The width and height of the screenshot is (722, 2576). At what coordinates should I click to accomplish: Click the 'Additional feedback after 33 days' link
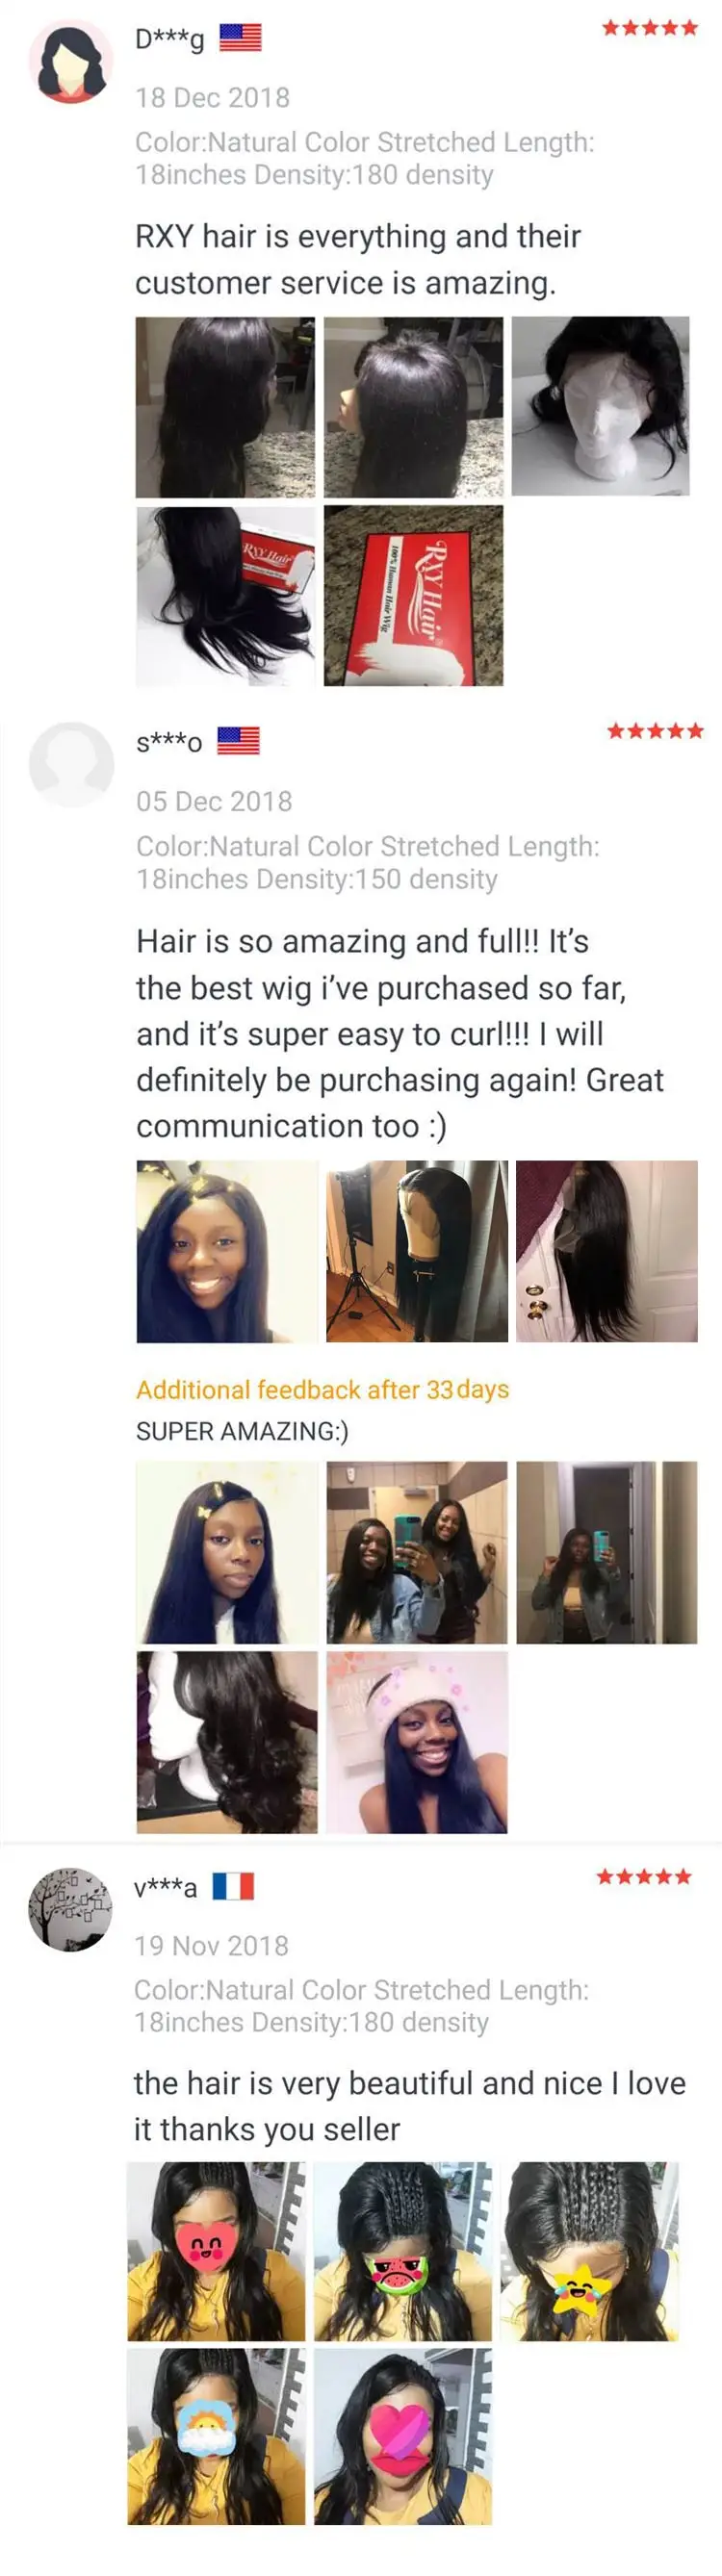(x=323, y=1390)
